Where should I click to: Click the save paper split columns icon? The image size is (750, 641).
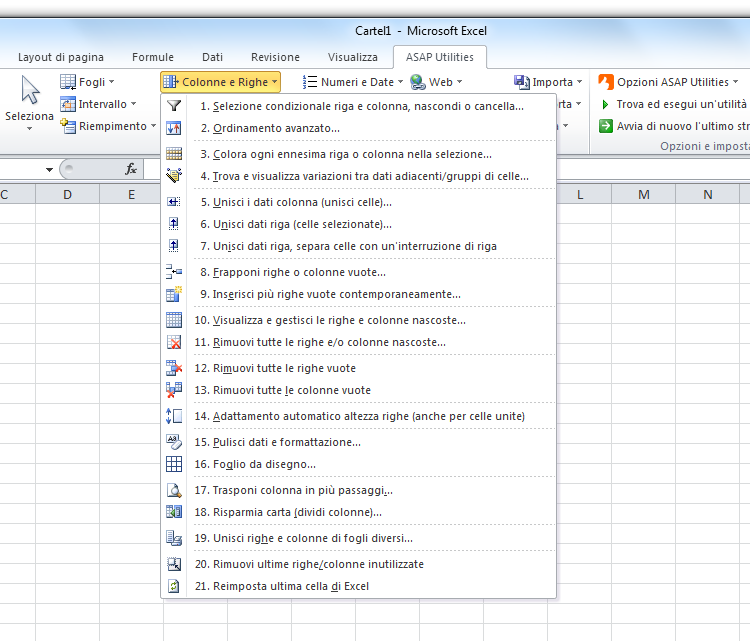point(174,512)
